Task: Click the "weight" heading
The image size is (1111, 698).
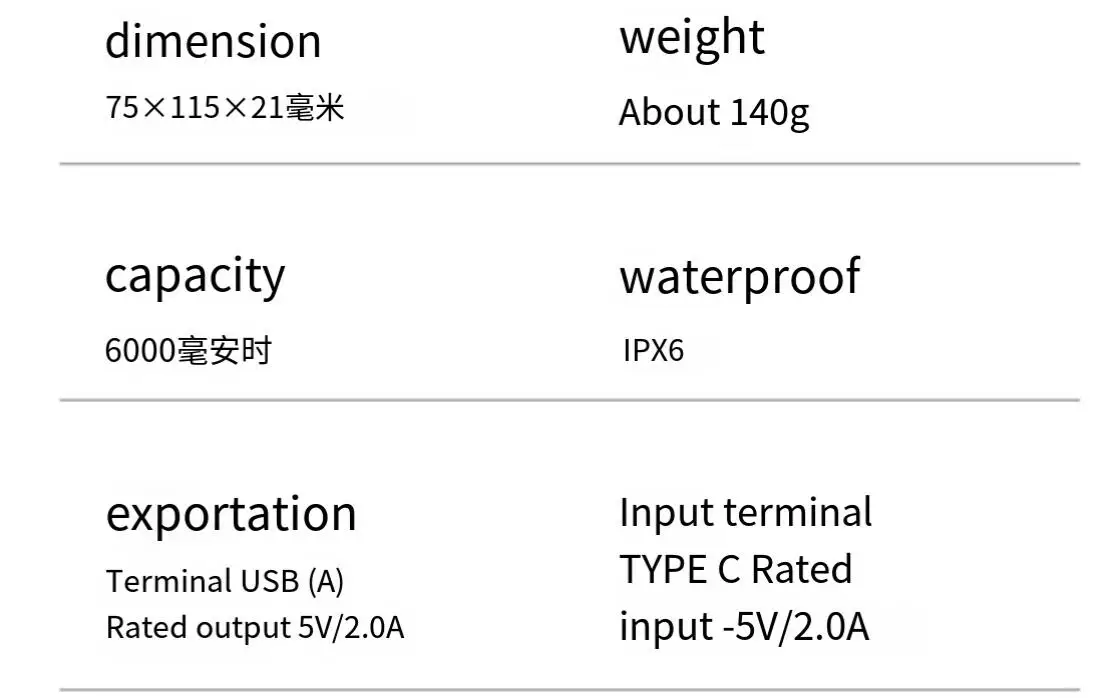Action: click(692, 39)
